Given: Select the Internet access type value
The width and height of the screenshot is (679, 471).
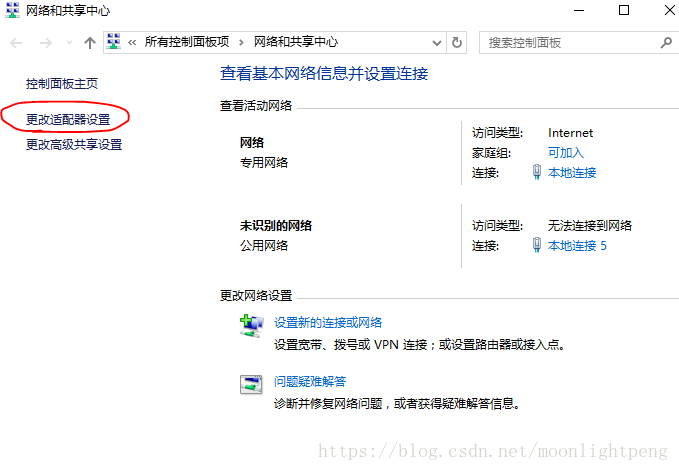Looking at the screenshot, I should [x=570, y=133].
